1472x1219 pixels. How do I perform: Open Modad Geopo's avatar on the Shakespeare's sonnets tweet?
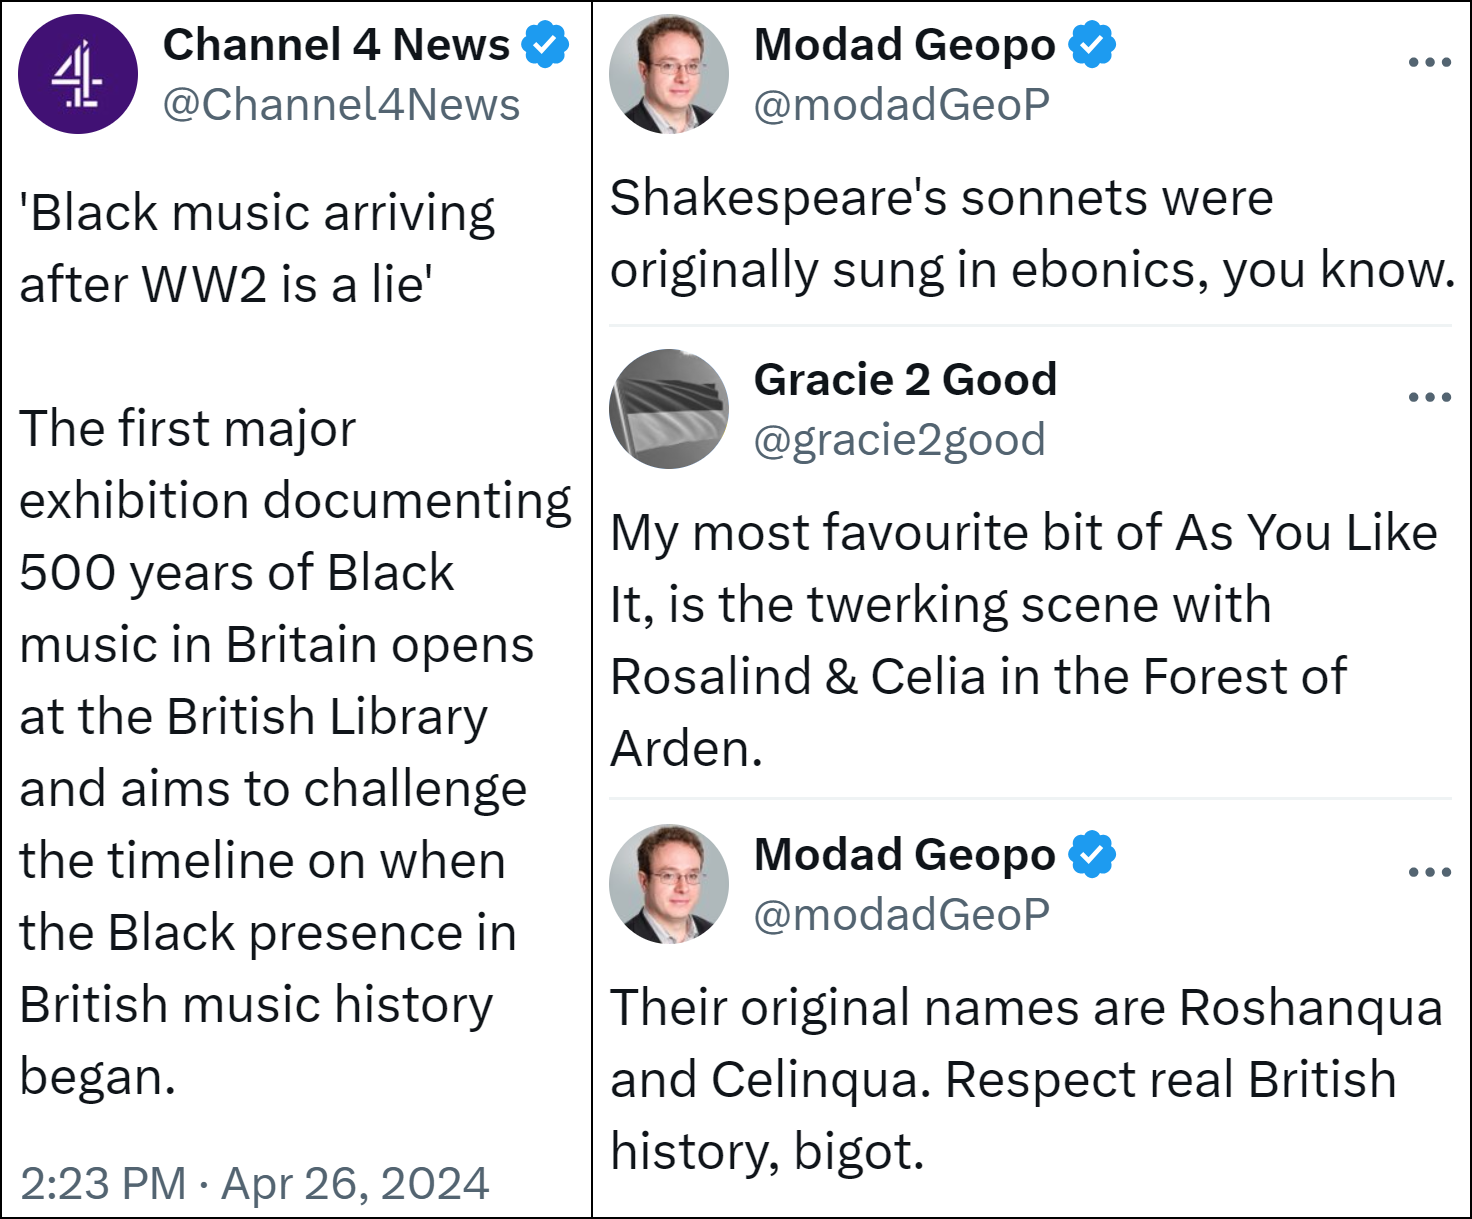(x=669, y=74)
